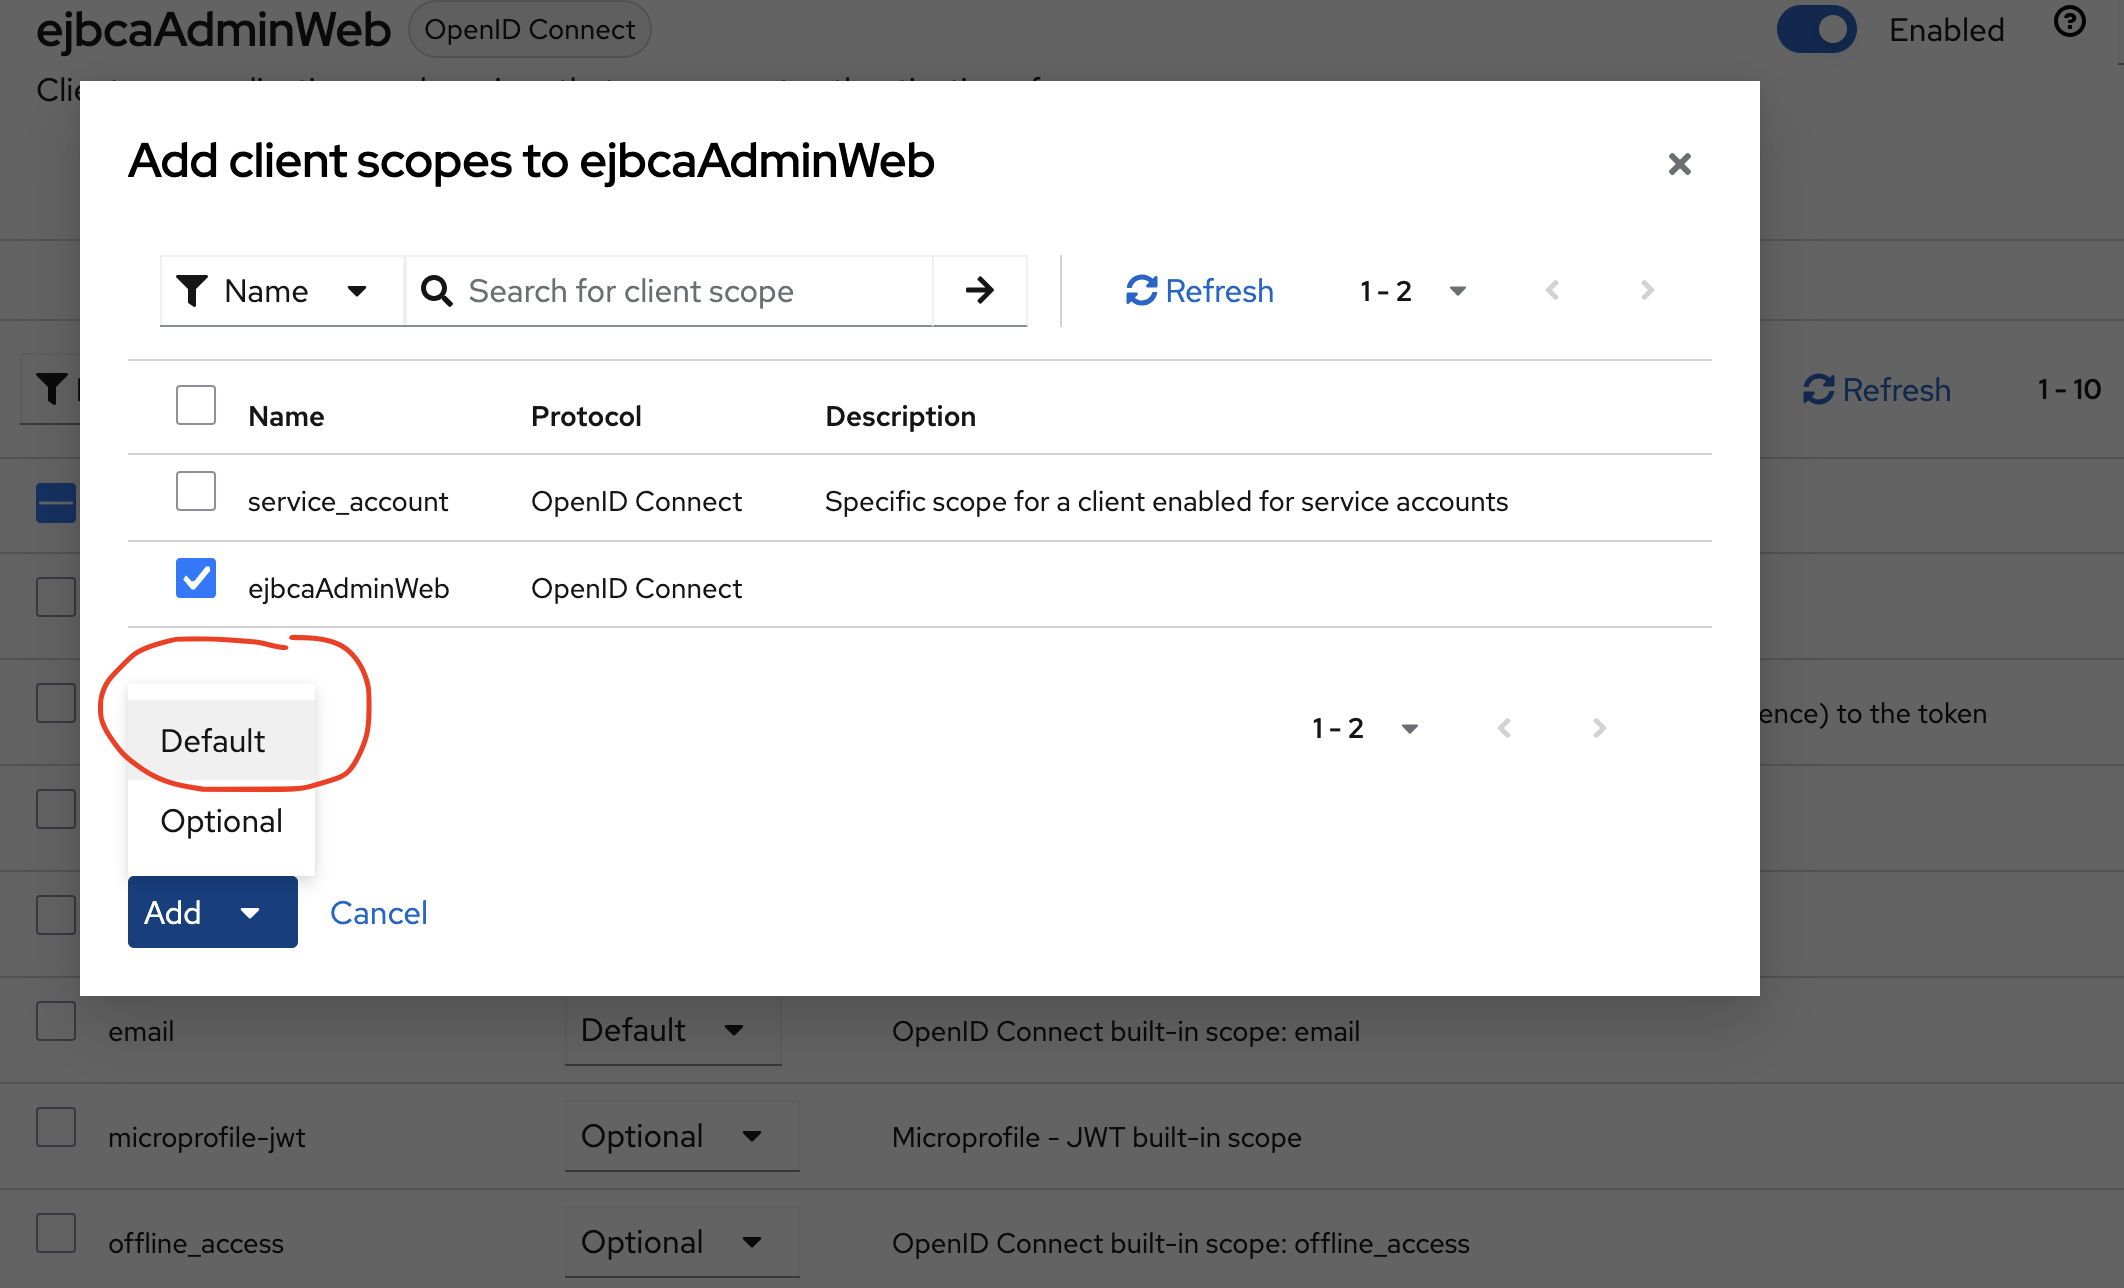Click the magnifying glass search icon

point(436,291)
